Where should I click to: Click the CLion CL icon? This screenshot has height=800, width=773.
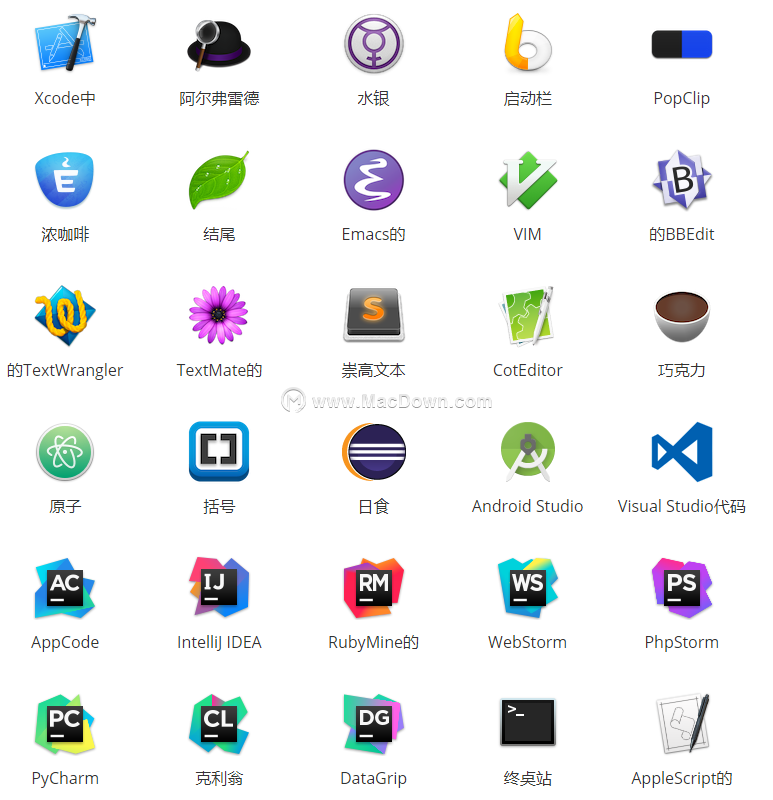[x=219, y=724]
